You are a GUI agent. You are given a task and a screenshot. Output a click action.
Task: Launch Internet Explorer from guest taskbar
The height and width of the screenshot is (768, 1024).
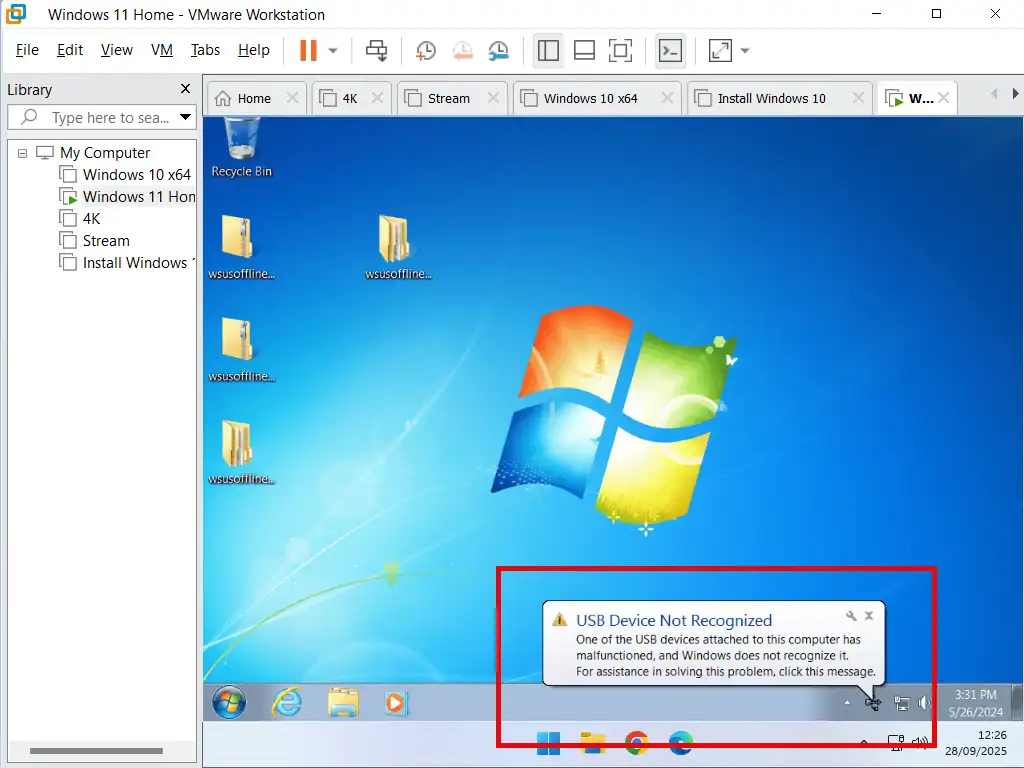click(287, 703)
